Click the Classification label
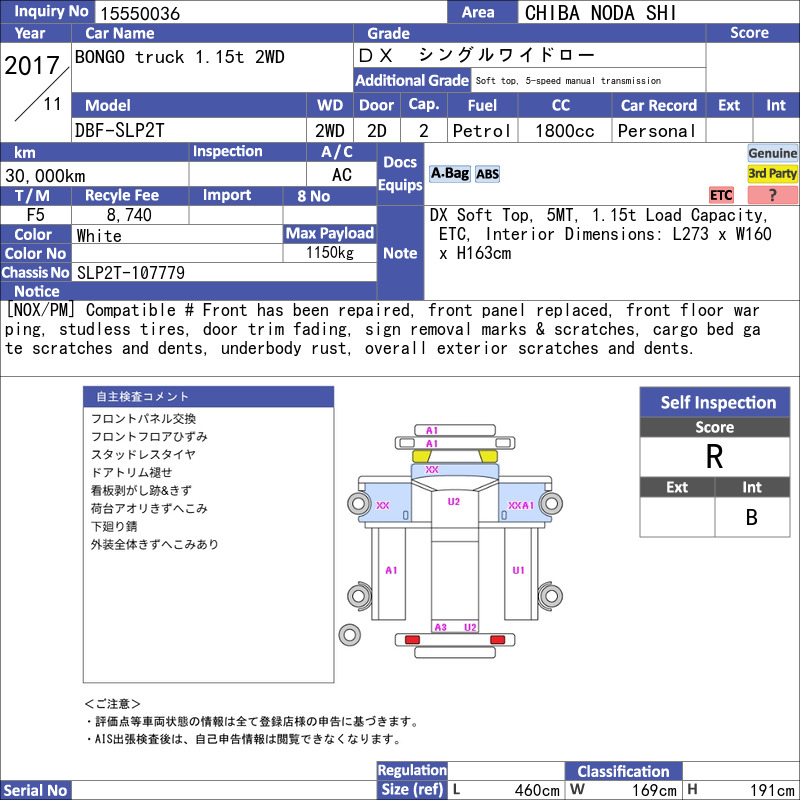Image resolution: width=800 pixels, height=800 pixels. click(x=623, y=771)
